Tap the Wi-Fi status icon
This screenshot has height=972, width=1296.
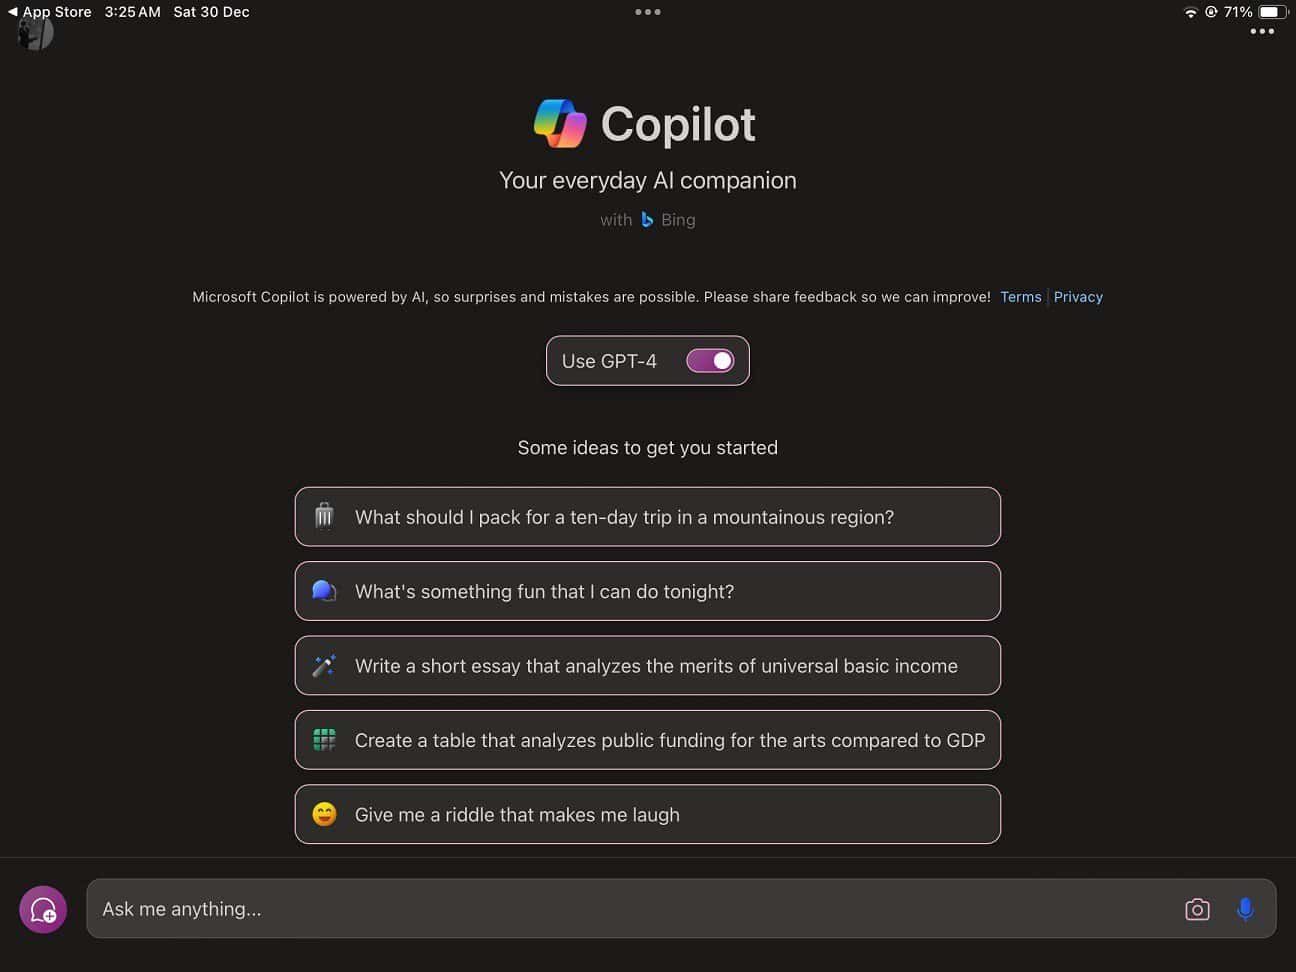point(1190,12)
